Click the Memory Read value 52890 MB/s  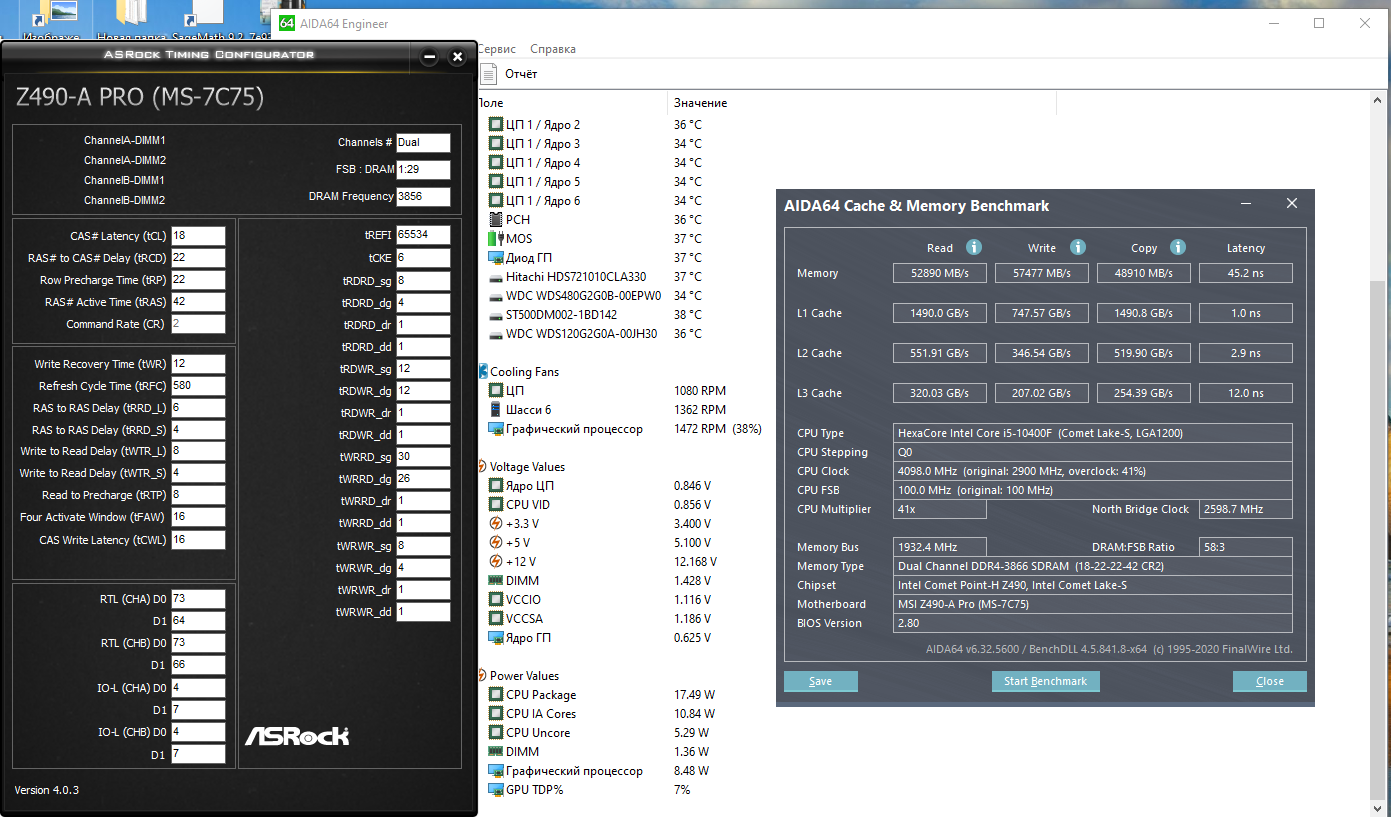pyautogui.click(x=940, y=273)
